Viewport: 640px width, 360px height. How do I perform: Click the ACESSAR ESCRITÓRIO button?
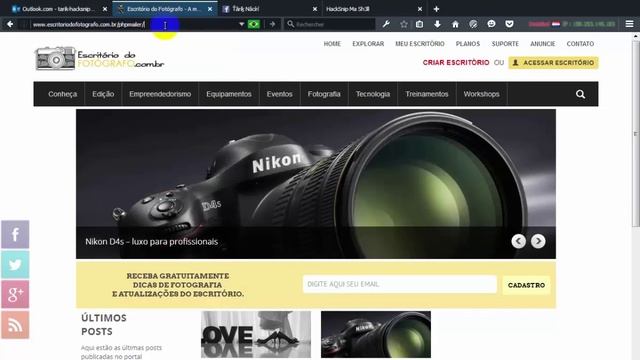[553, 62]
